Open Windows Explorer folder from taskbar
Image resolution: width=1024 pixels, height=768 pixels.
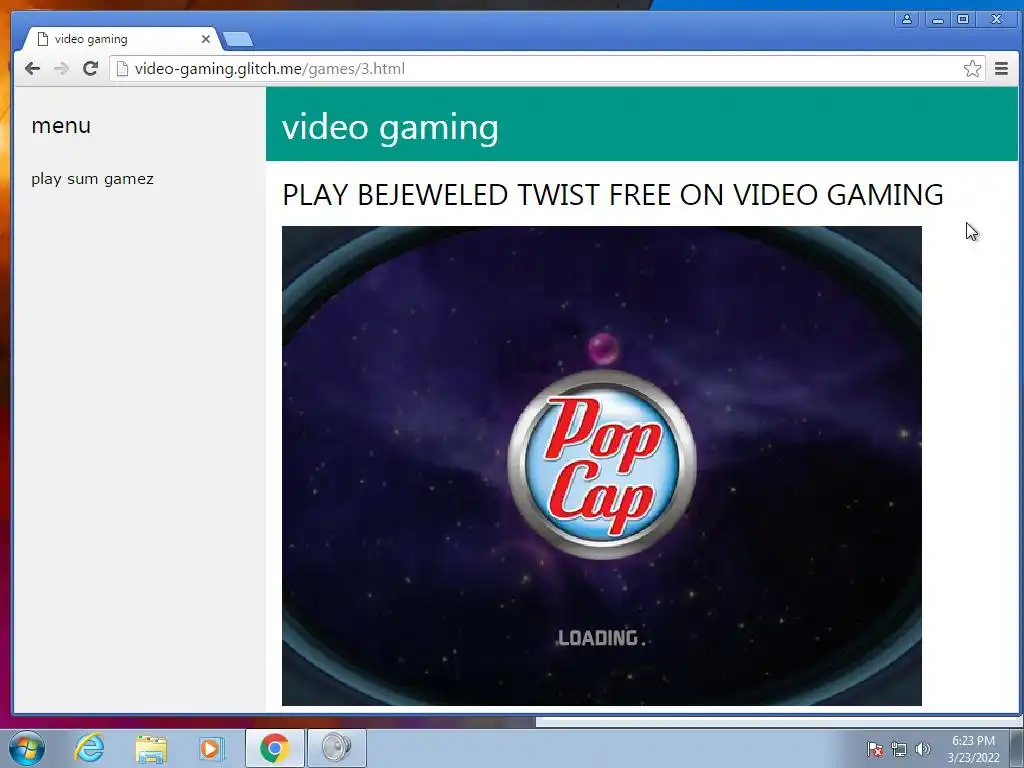click(151, 748)
